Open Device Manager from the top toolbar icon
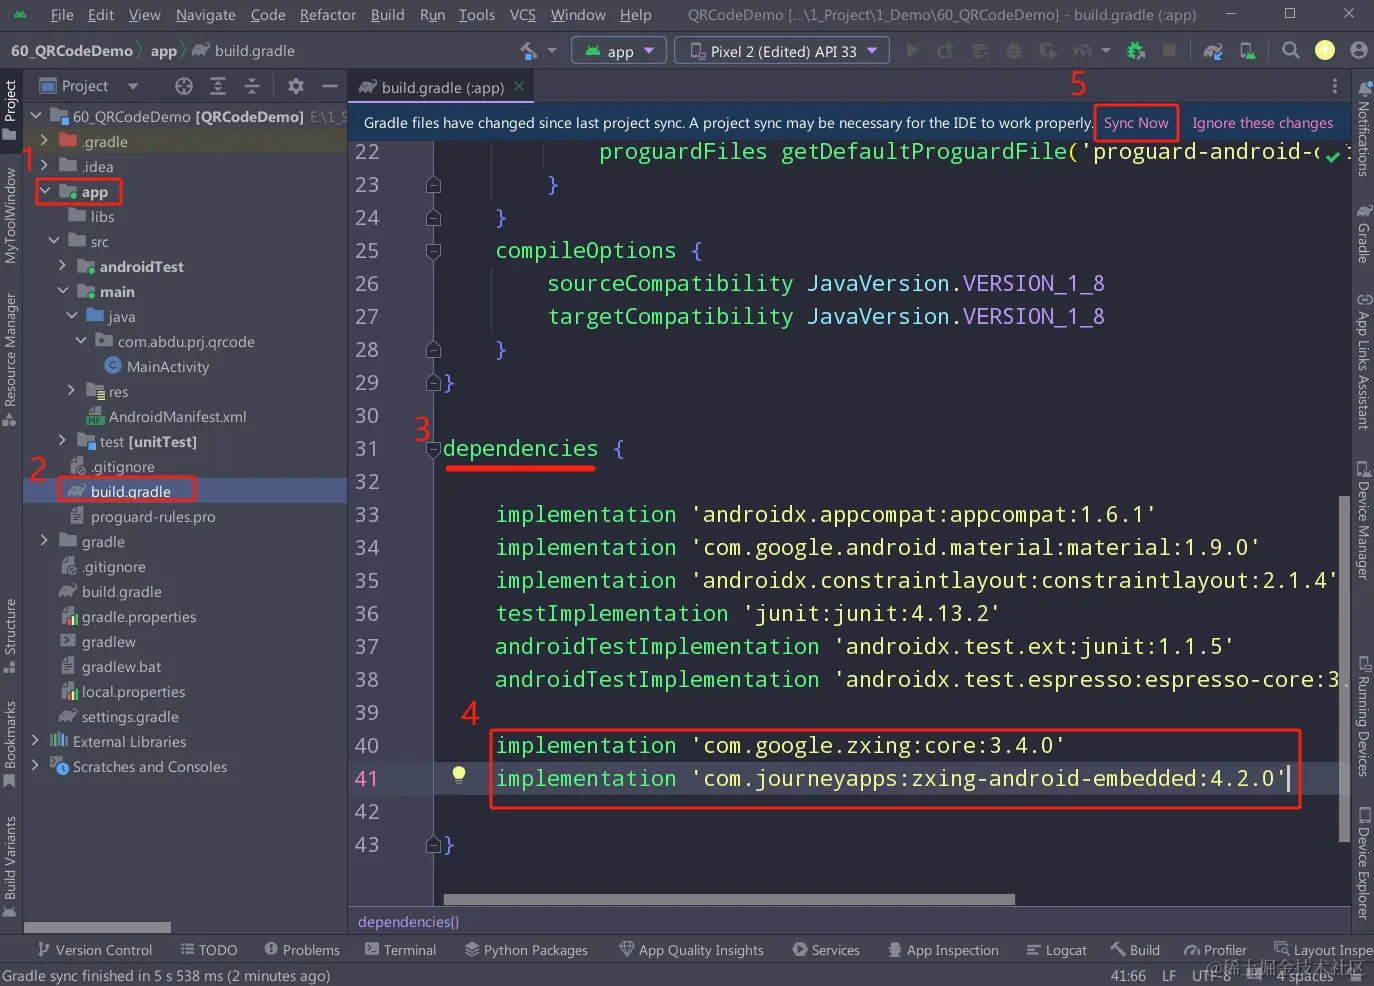Viewport: 1374px width, 986px height. 1247,51
